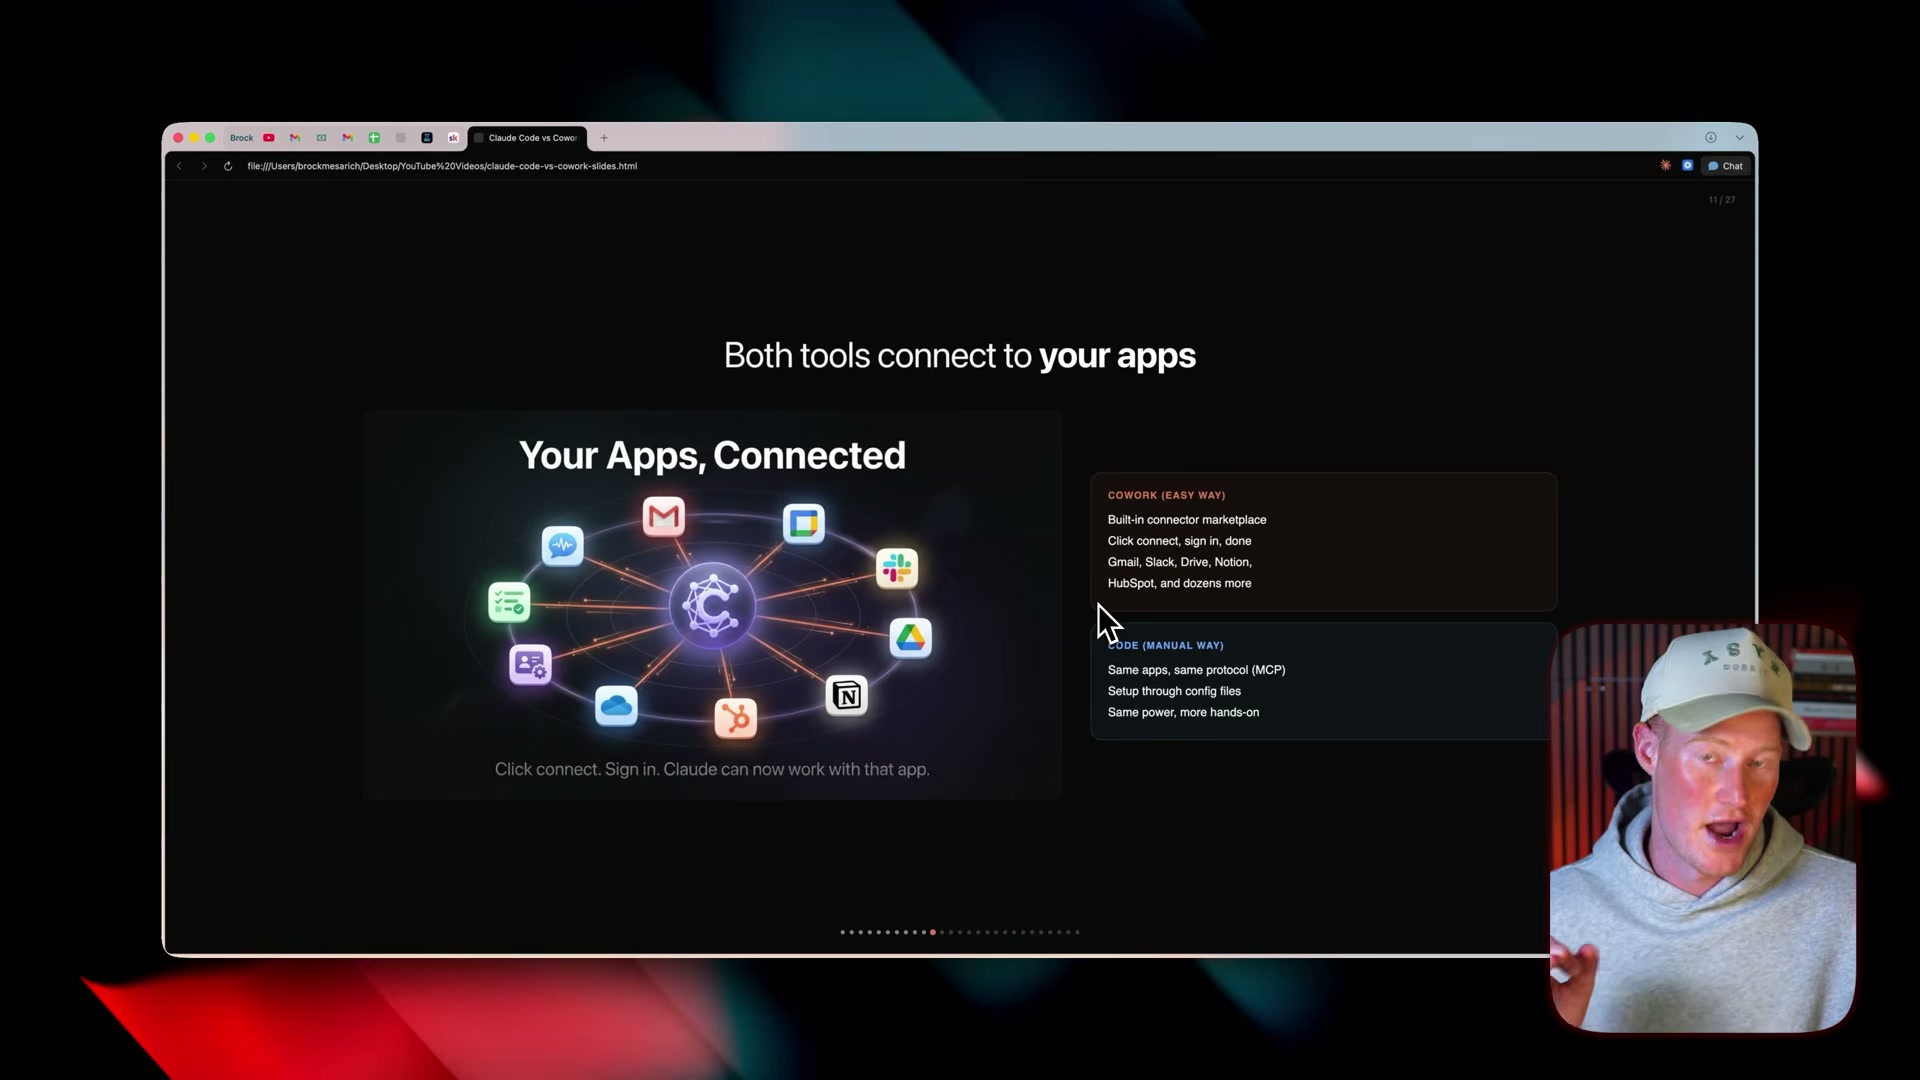Jump to the first slide dot
The height and width of the screenshot is (1080, 1920).
(x=843, y=932)
